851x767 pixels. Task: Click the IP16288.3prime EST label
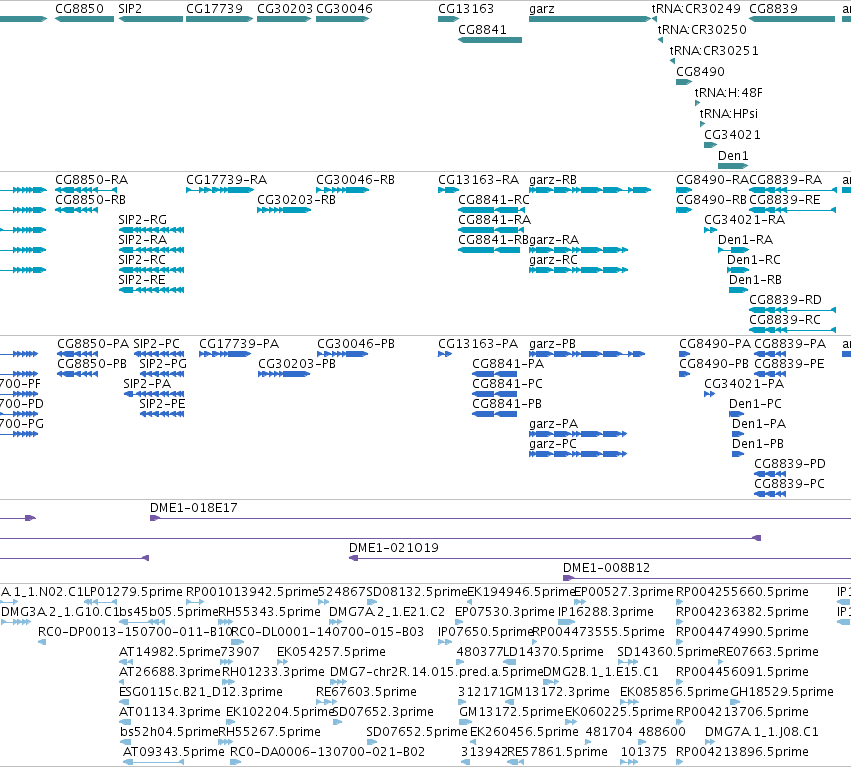coord(606,612)
